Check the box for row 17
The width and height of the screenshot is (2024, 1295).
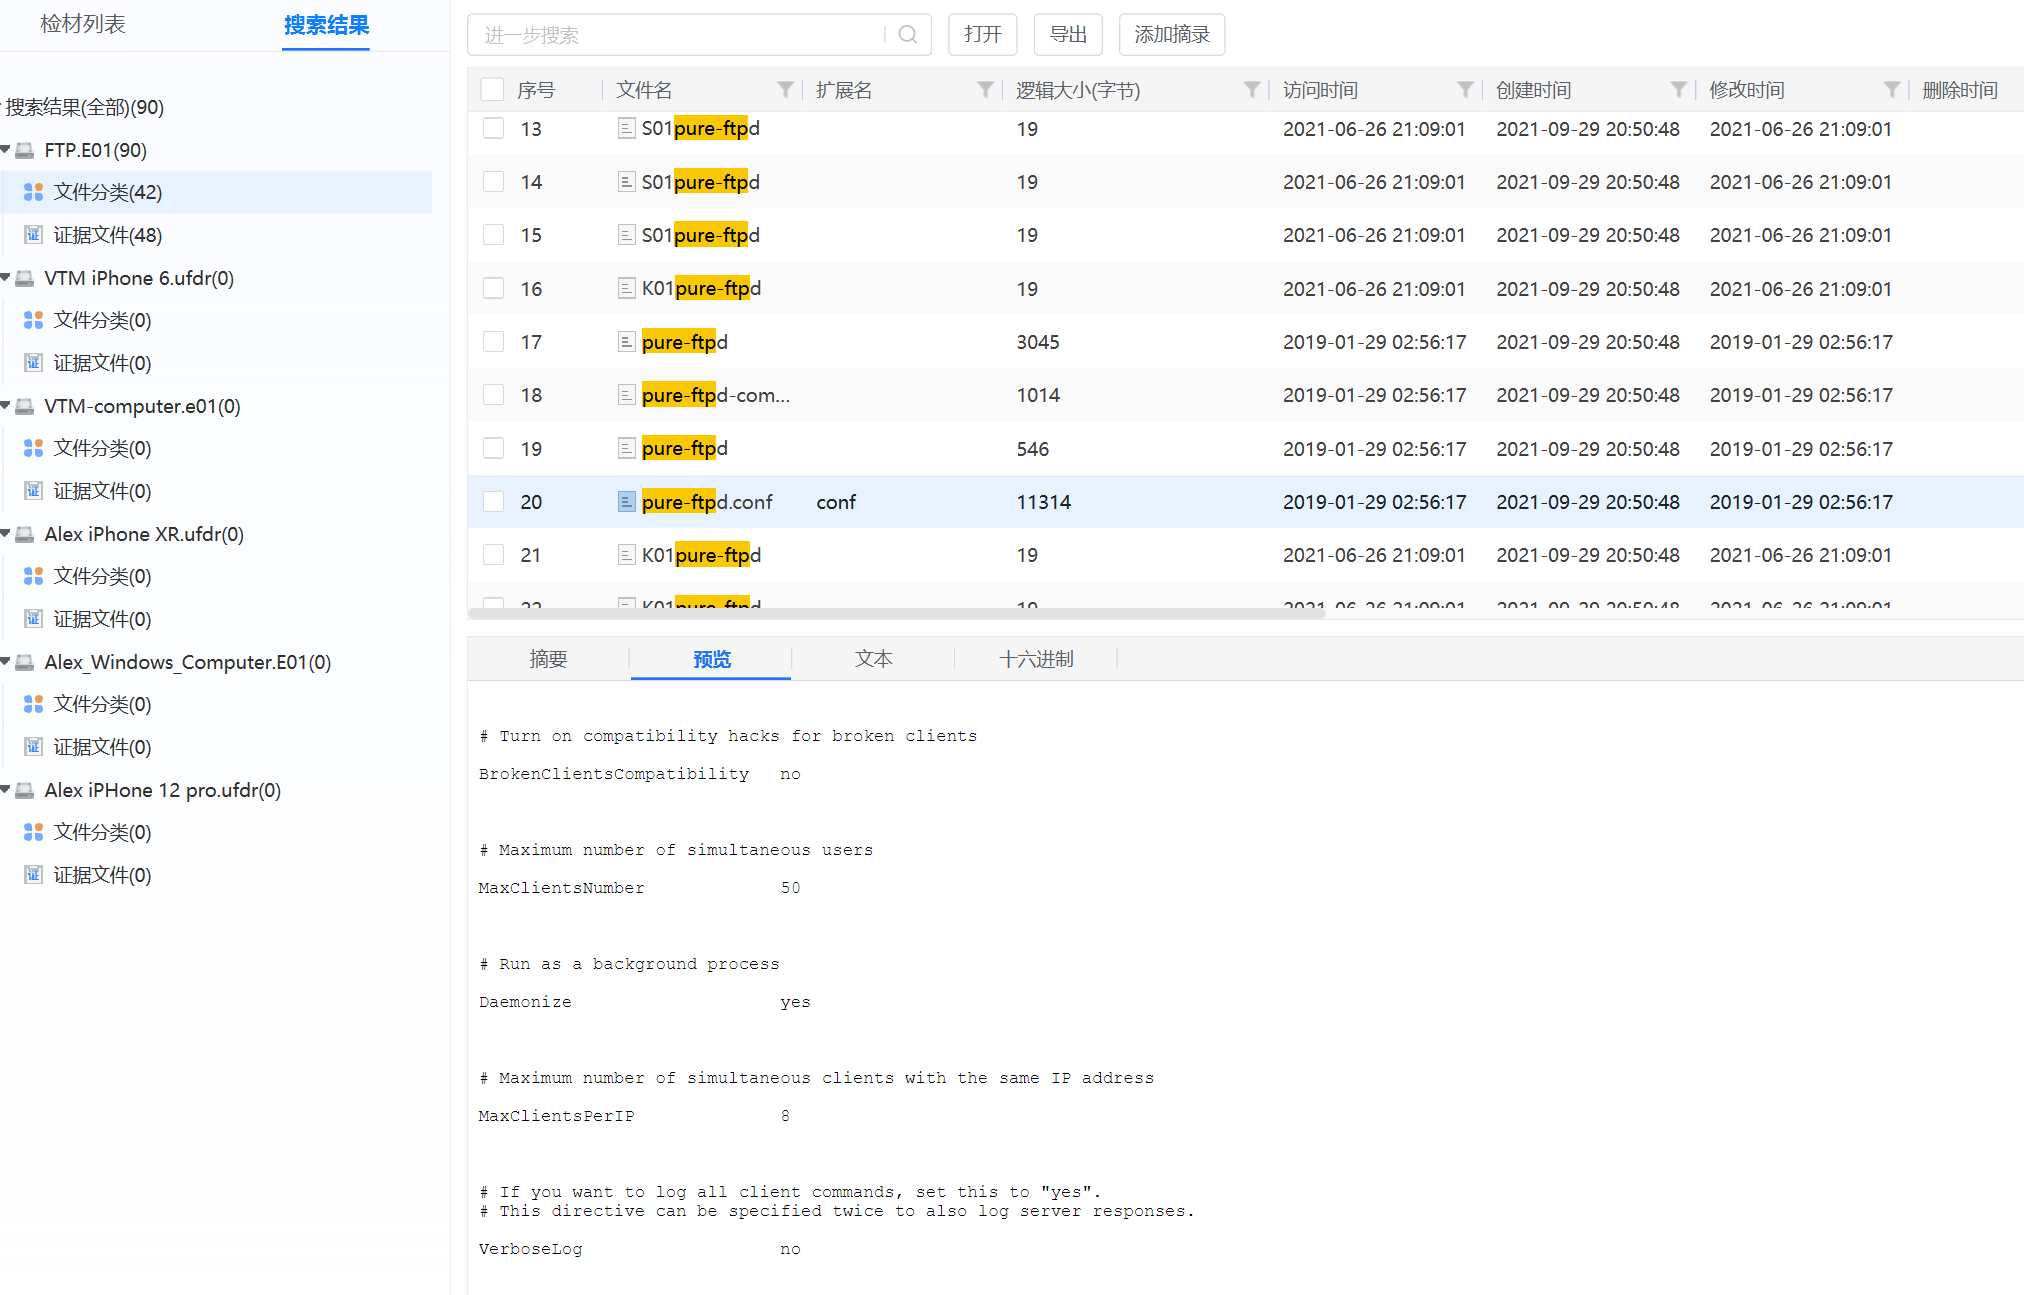(493, 342)
